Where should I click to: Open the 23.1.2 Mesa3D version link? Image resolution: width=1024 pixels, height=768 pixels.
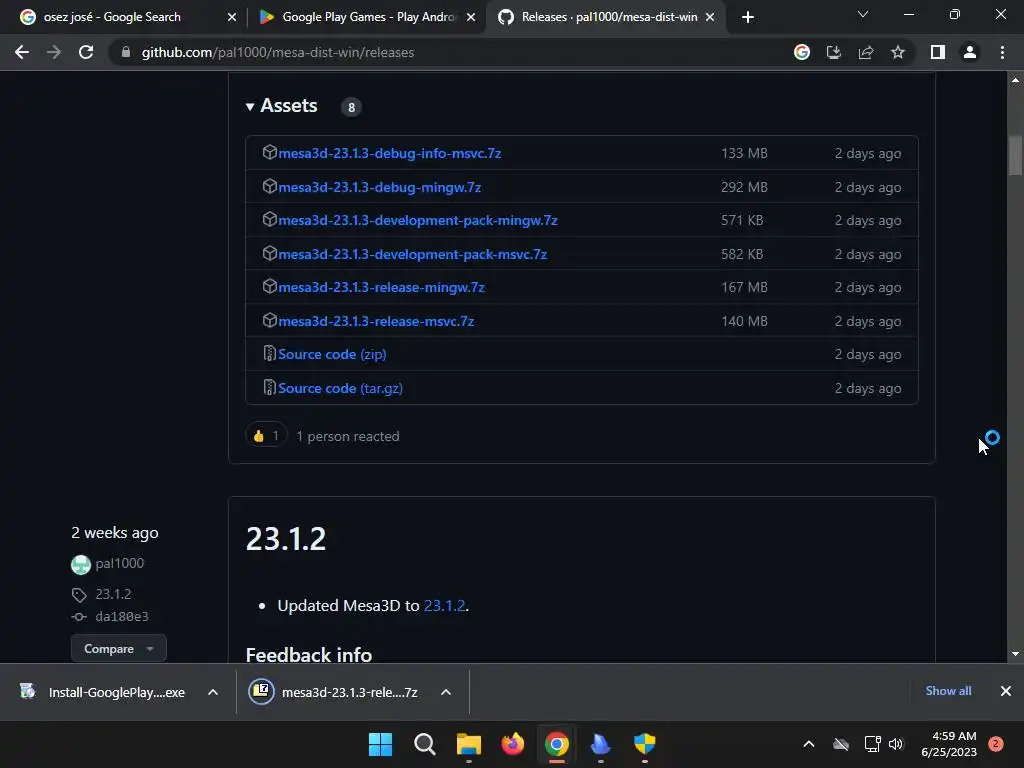pyautogui.click(x=444, y=606)
